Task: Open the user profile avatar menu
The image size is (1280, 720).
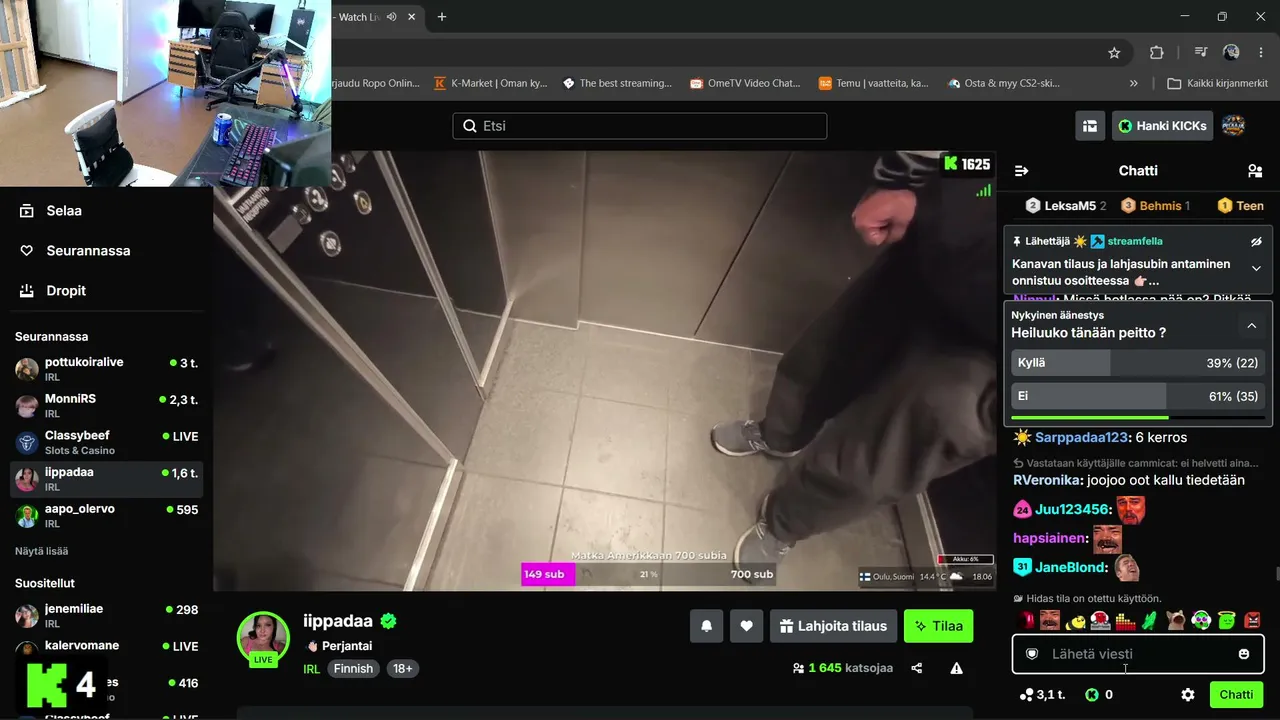Action: [1234, 125]
